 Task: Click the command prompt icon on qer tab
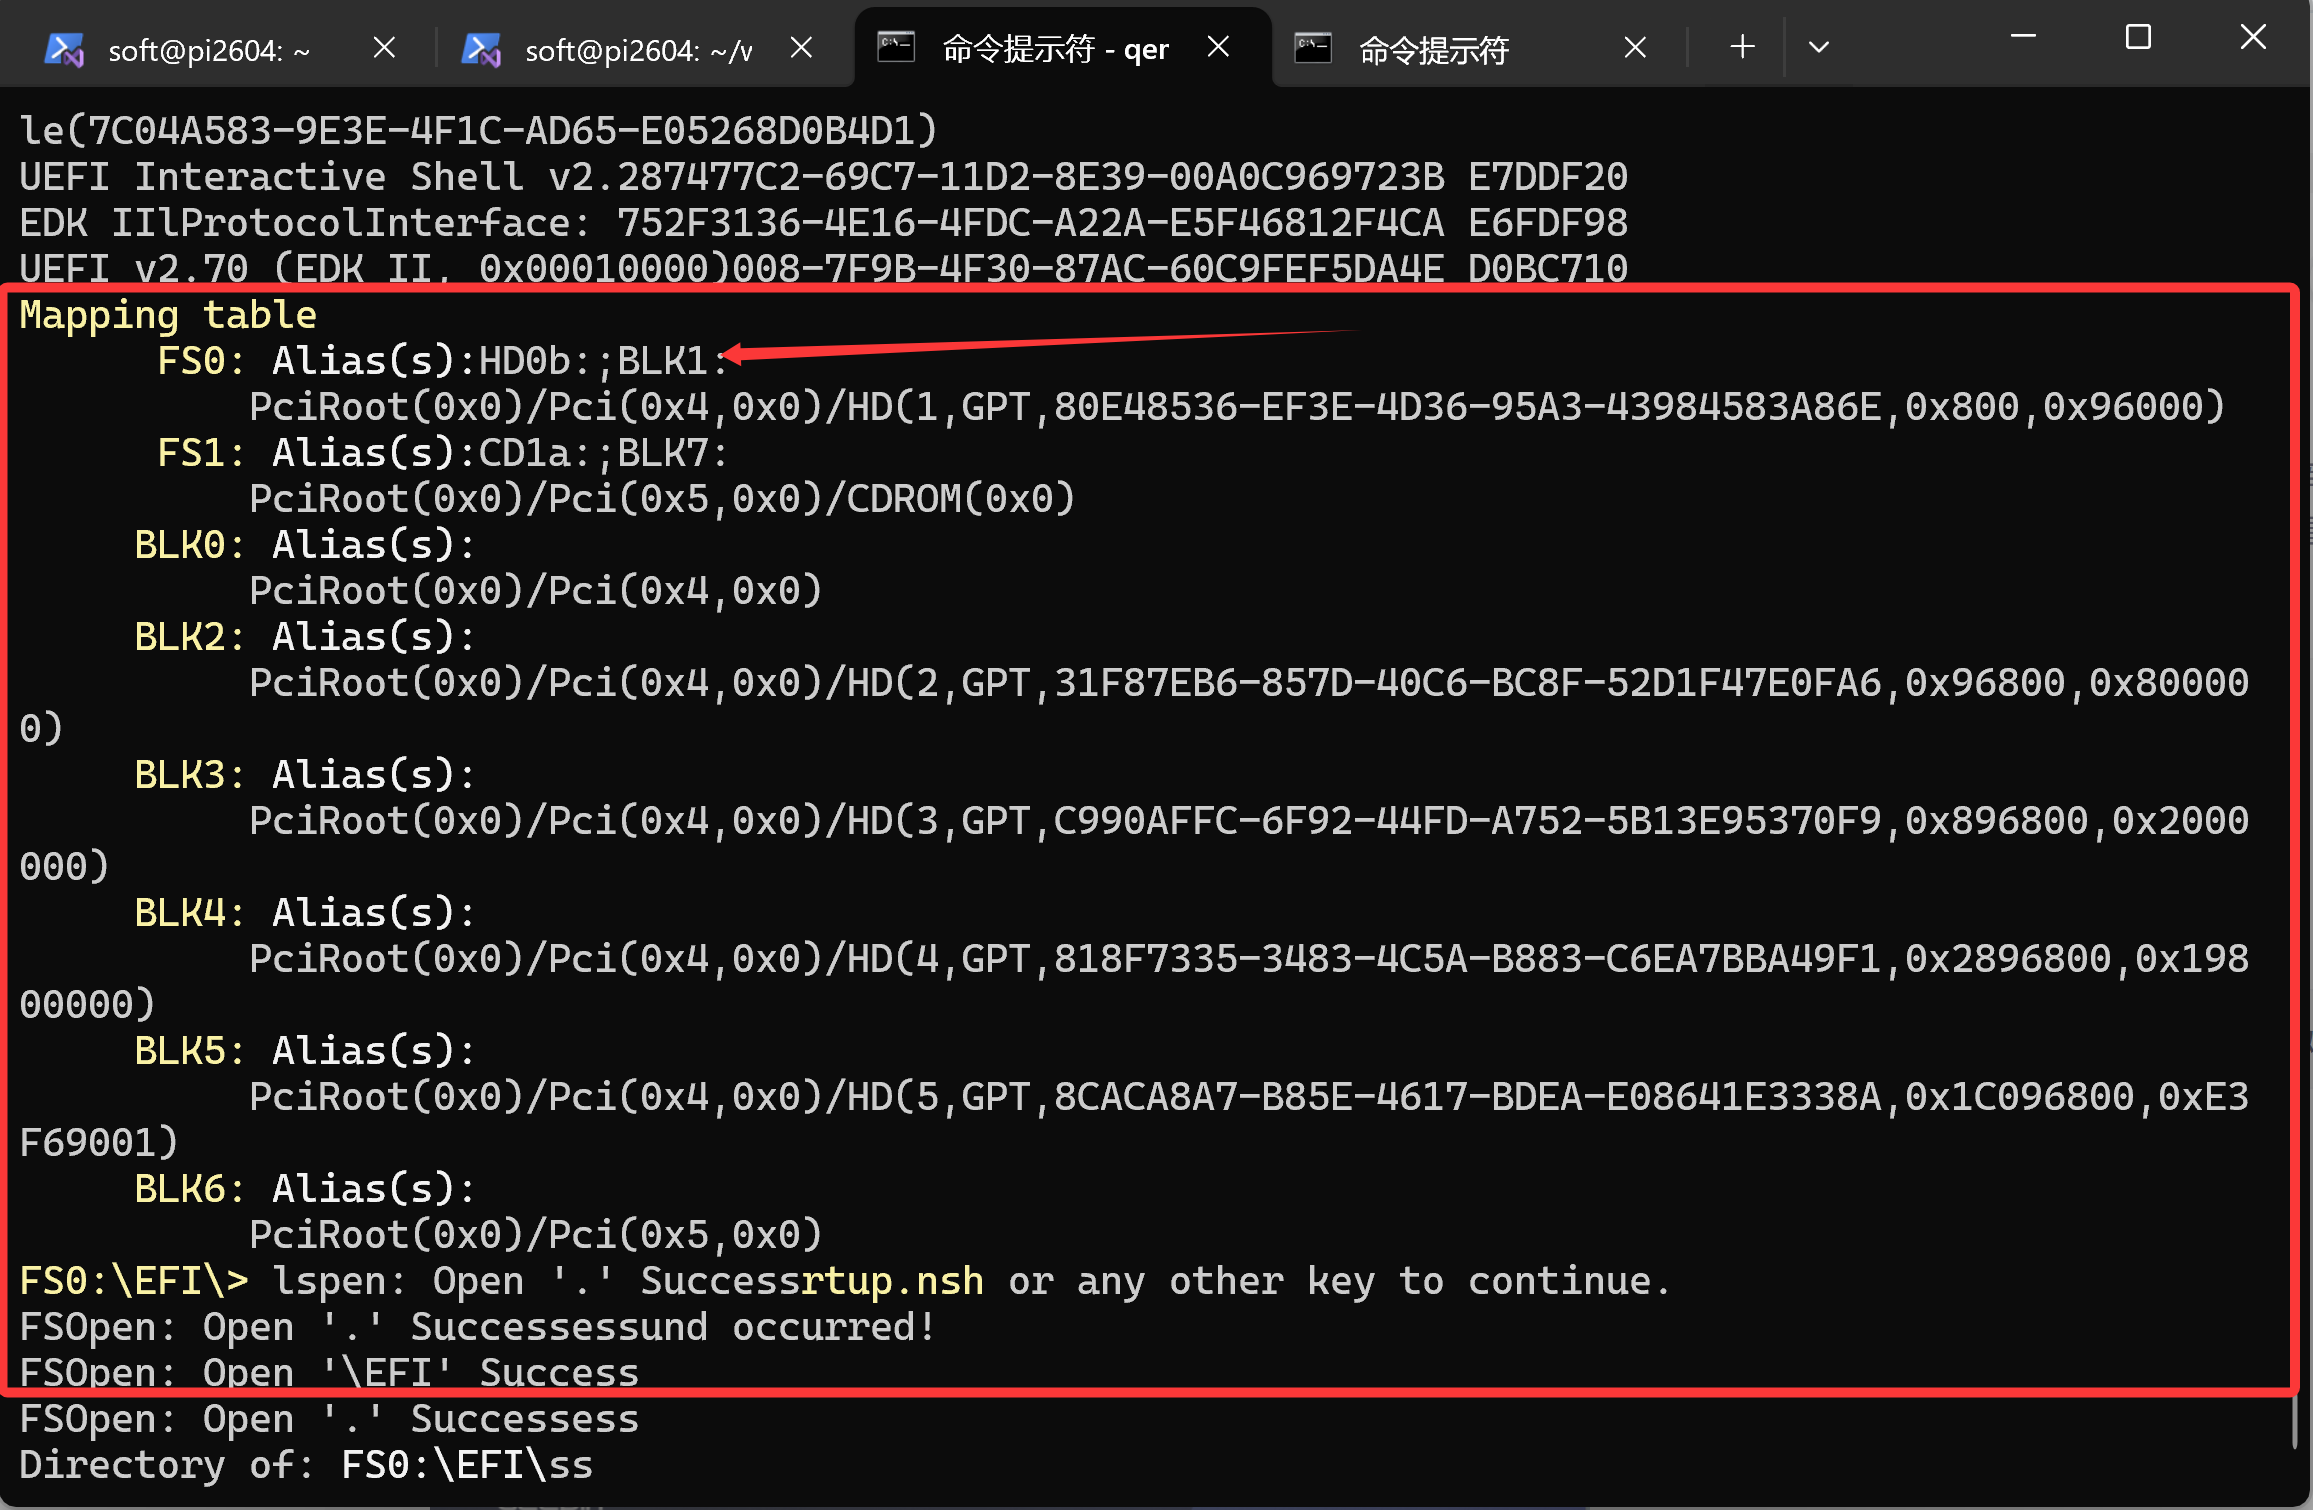tap(896, 47)
